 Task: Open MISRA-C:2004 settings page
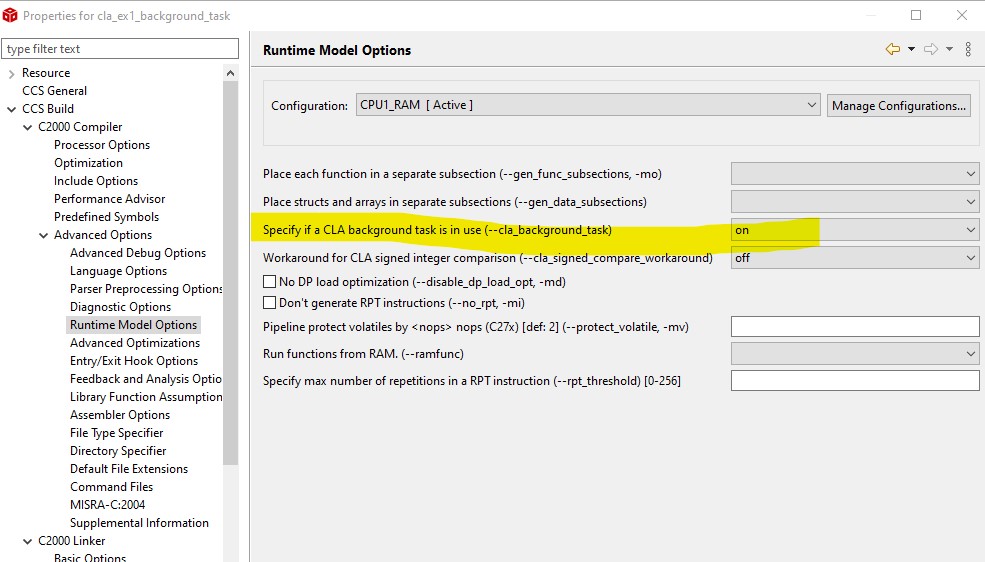point(107,505)
